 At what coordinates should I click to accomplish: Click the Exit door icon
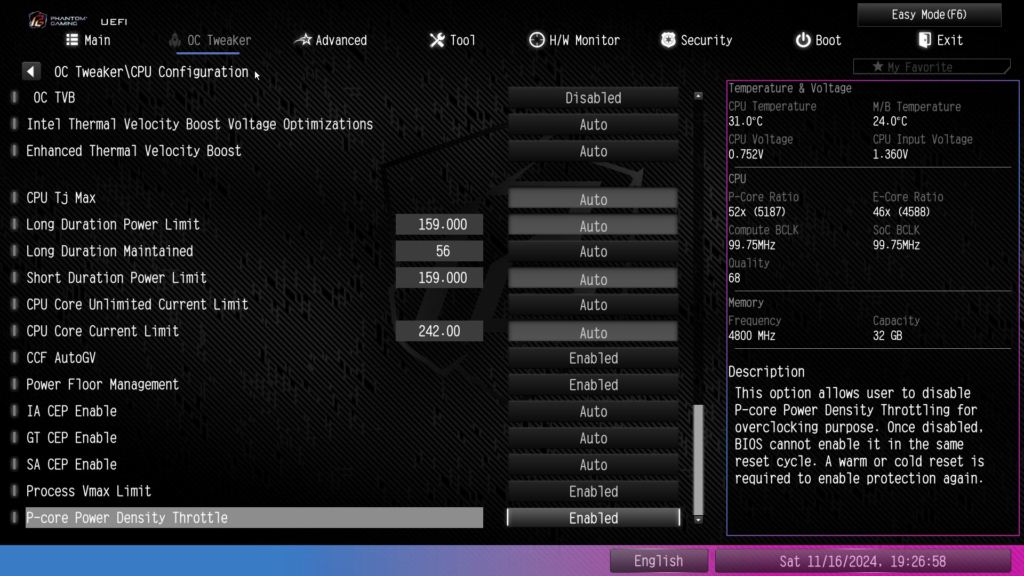(924, 40)
